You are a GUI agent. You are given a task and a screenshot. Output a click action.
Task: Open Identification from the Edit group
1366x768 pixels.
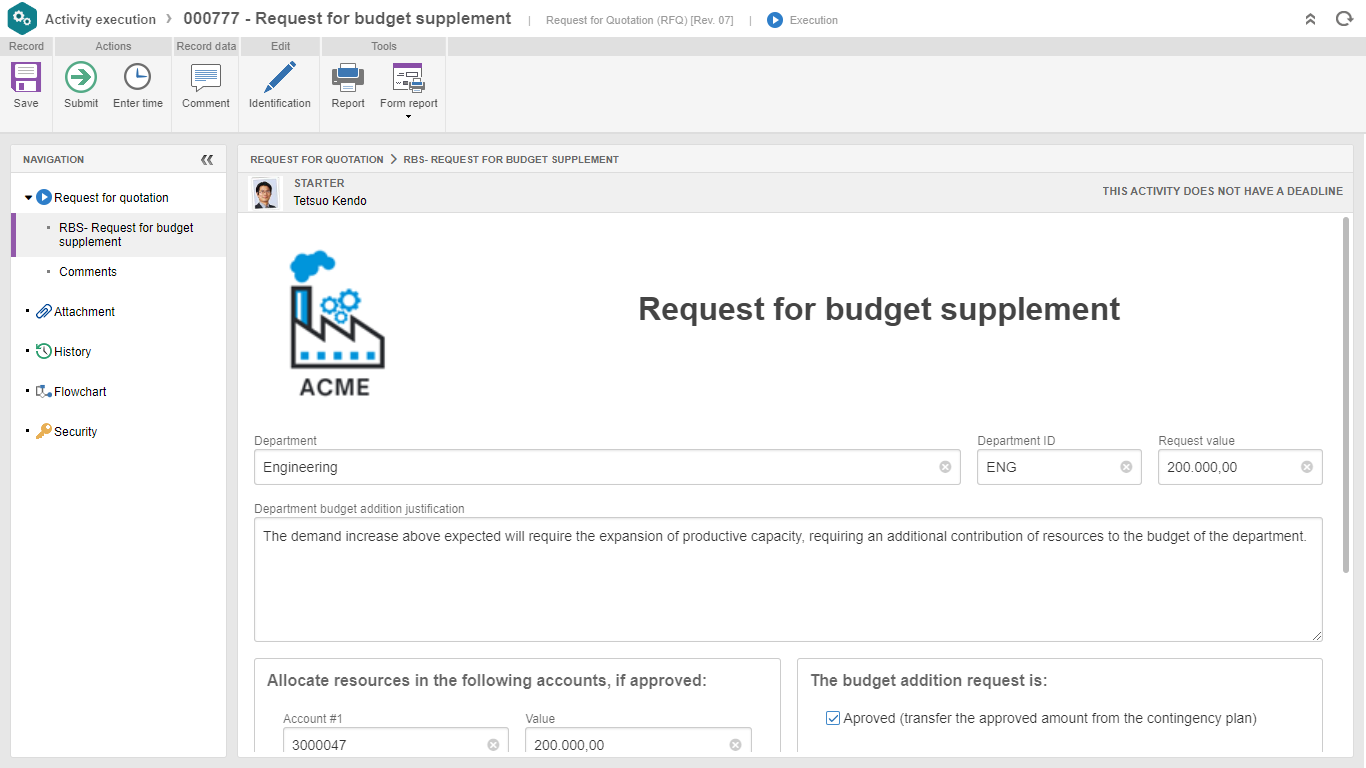278,77
